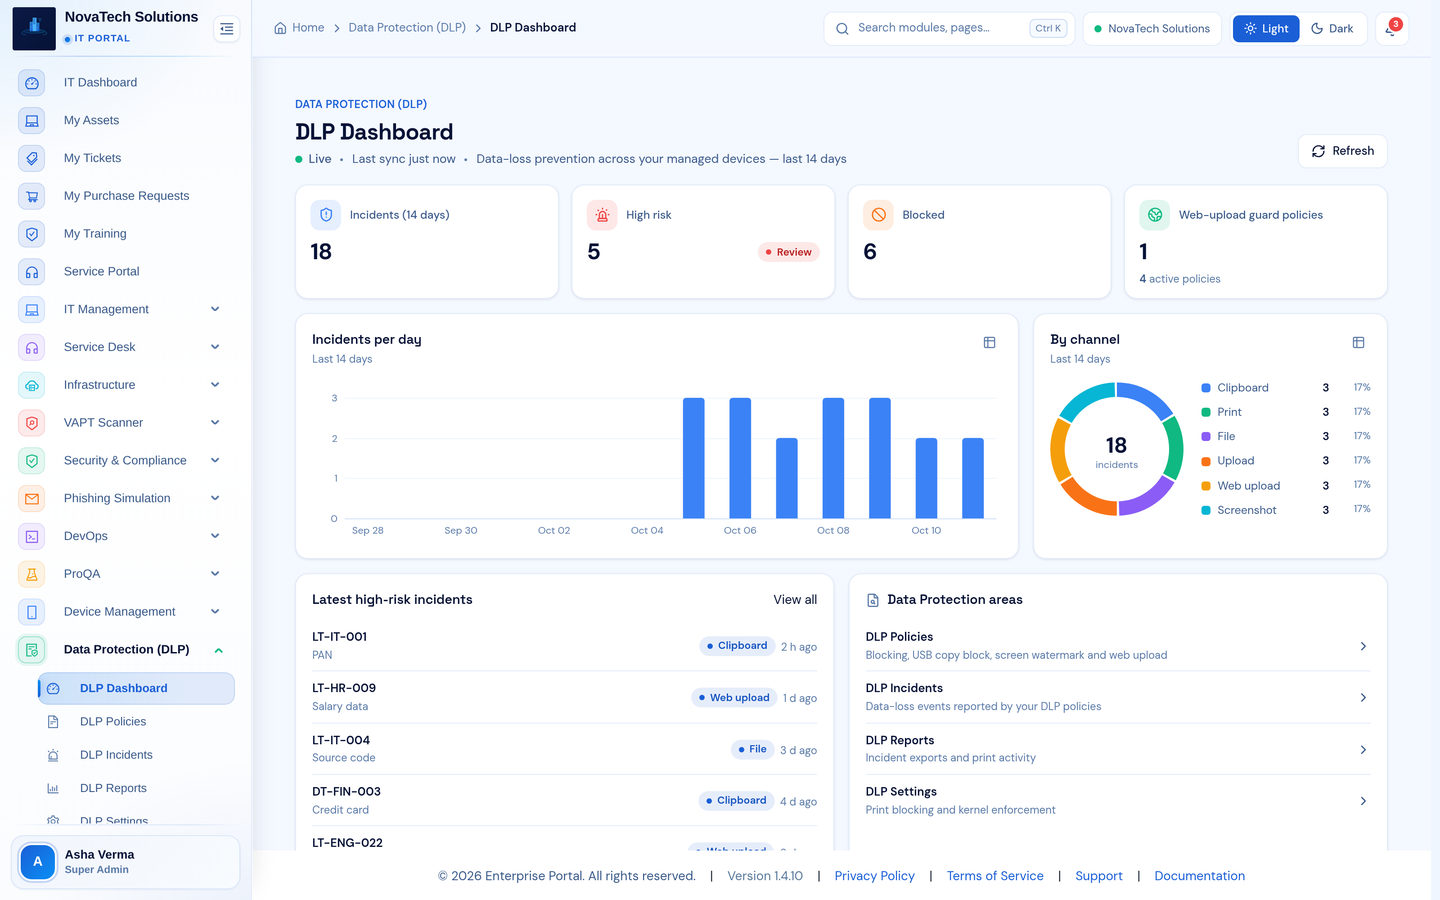The height and width of the screenshot is (900, 1440).
Task: Click the VAPT Scanner shield icon
Action: (32, 423)
